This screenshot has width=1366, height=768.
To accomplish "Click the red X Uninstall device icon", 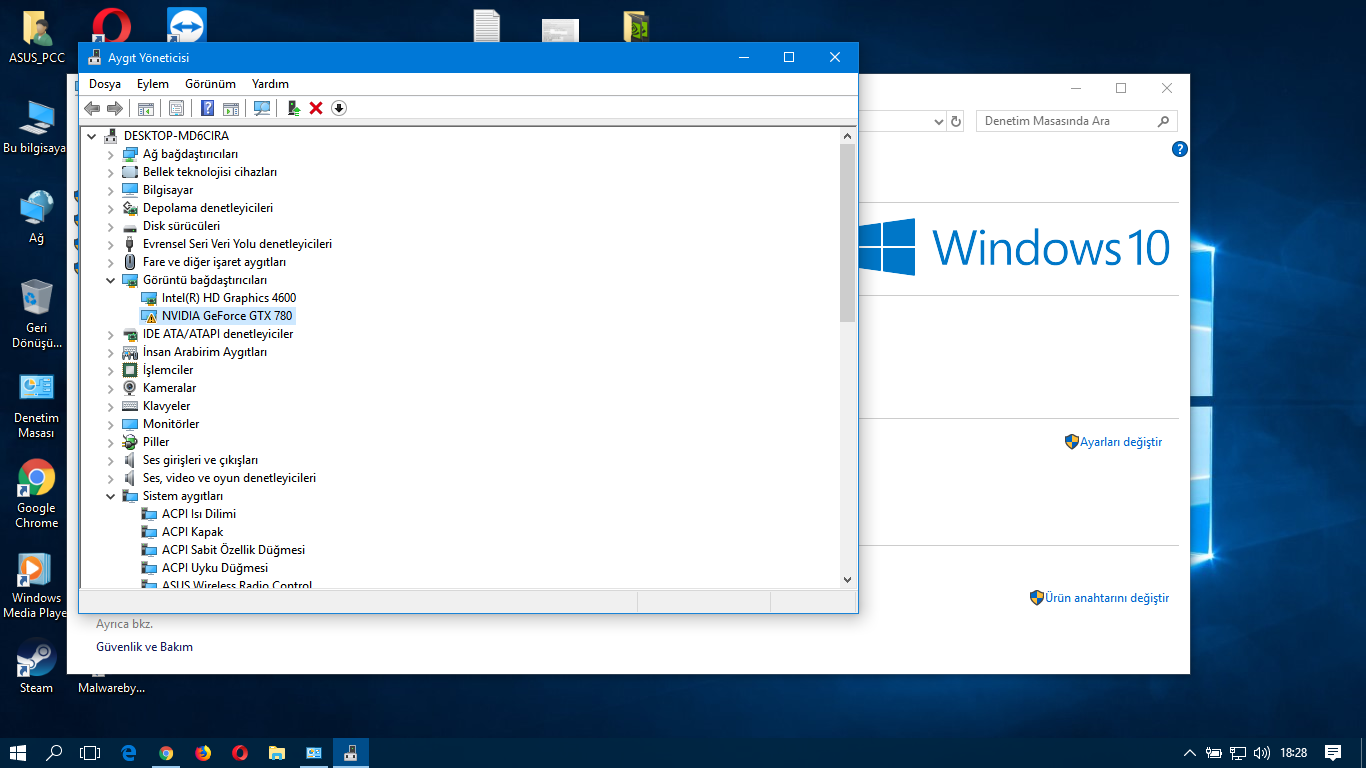I will click(316, 108).
